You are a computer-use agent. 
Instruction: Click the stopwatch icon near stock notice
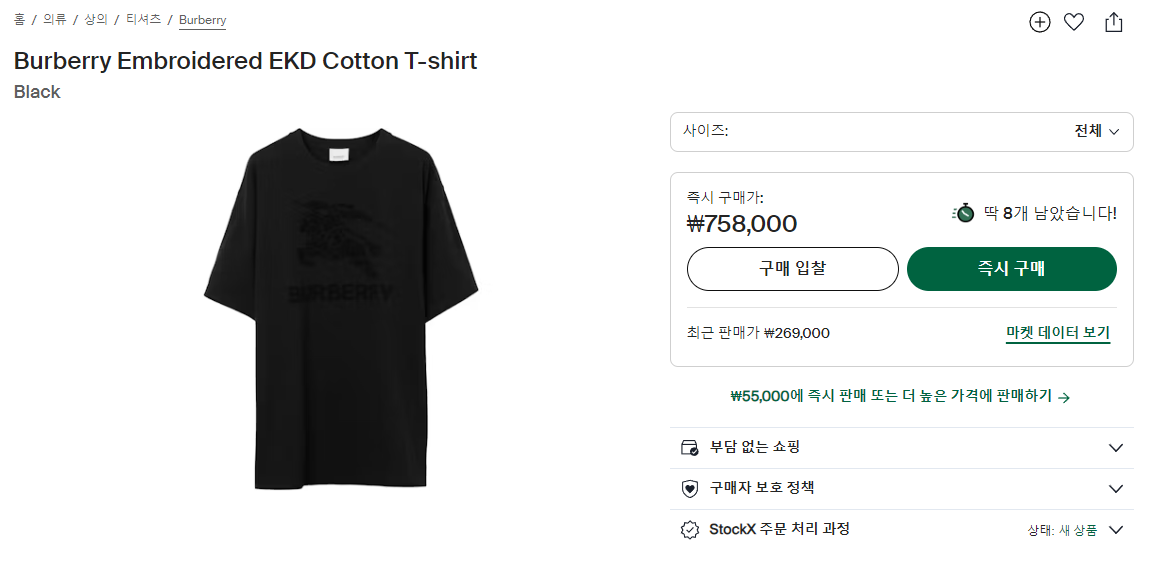pos(965,213)
